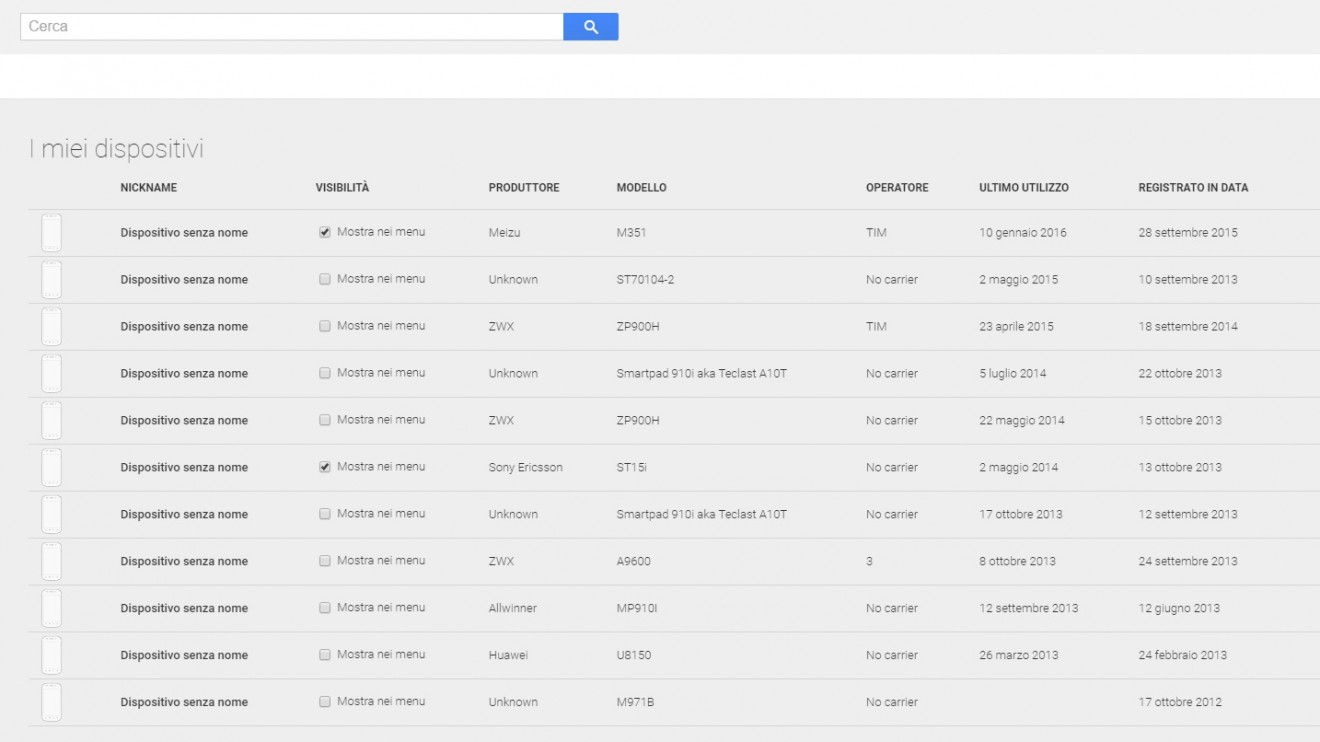Image resolution: width=1320 pixels, height=742 pixels.
Task: Uncheck 'Mostra nei menu' for Sony Ericsson ST15i
Action: (x=325, y=467)
